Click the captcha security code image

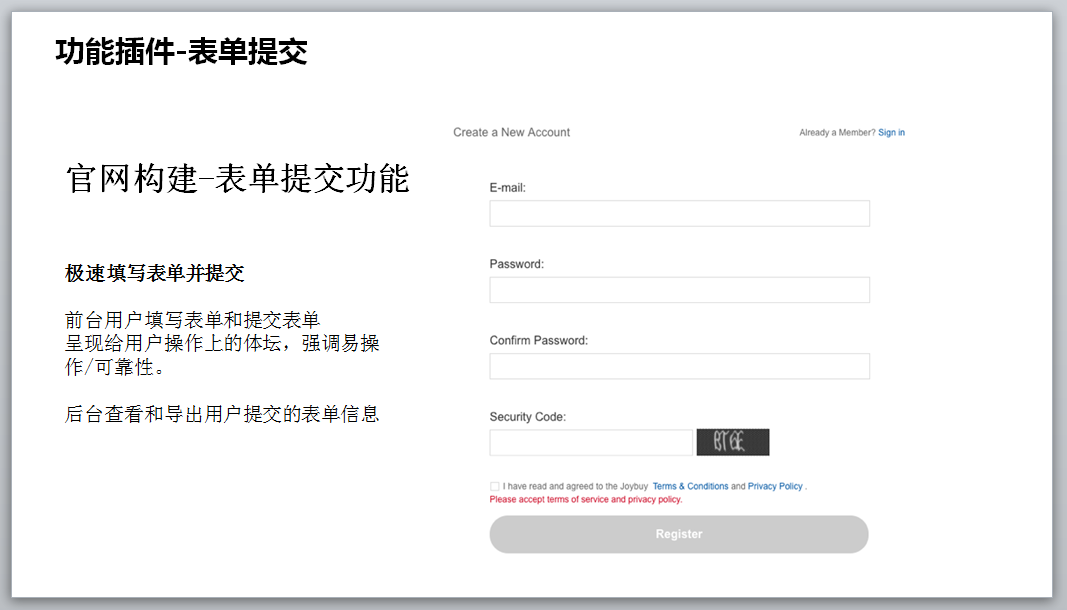click(733, 442)
